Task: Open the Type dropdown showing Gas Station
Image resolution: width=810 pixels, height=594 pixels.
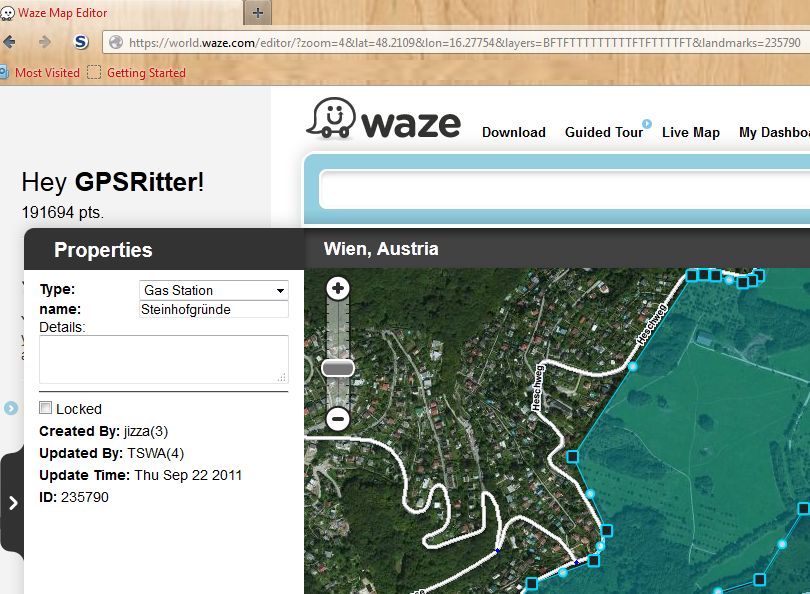Action: coord(214,290)
